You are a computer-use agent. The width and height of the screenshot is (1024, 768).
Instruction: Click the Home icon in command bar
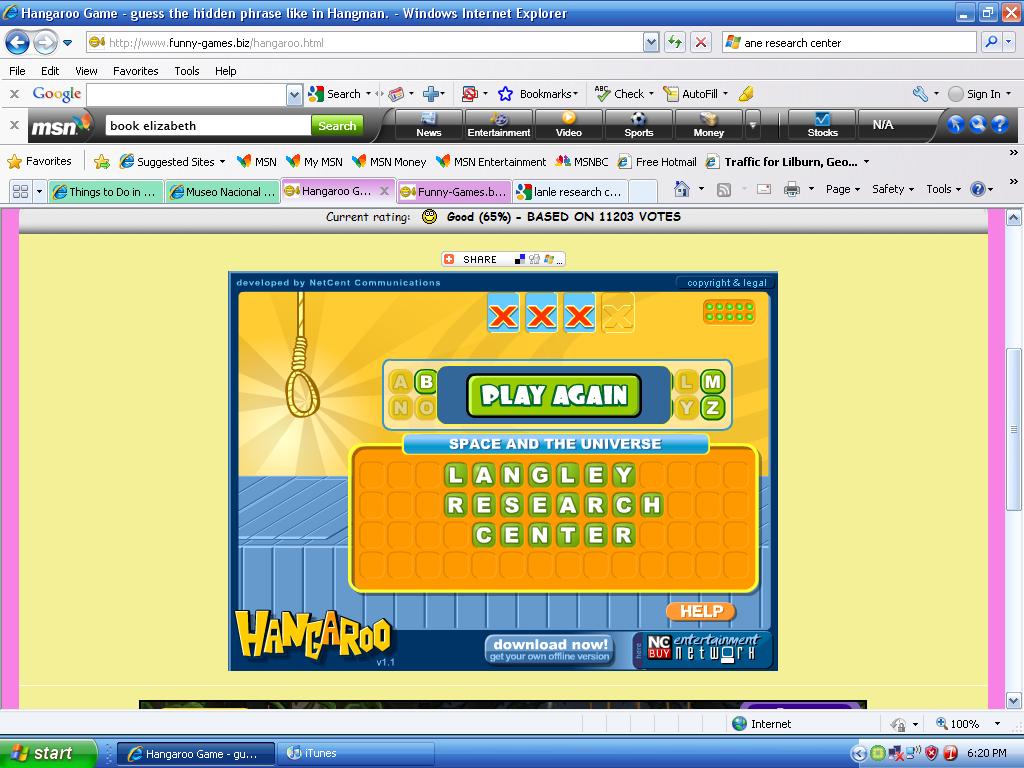tap(682, 189)
